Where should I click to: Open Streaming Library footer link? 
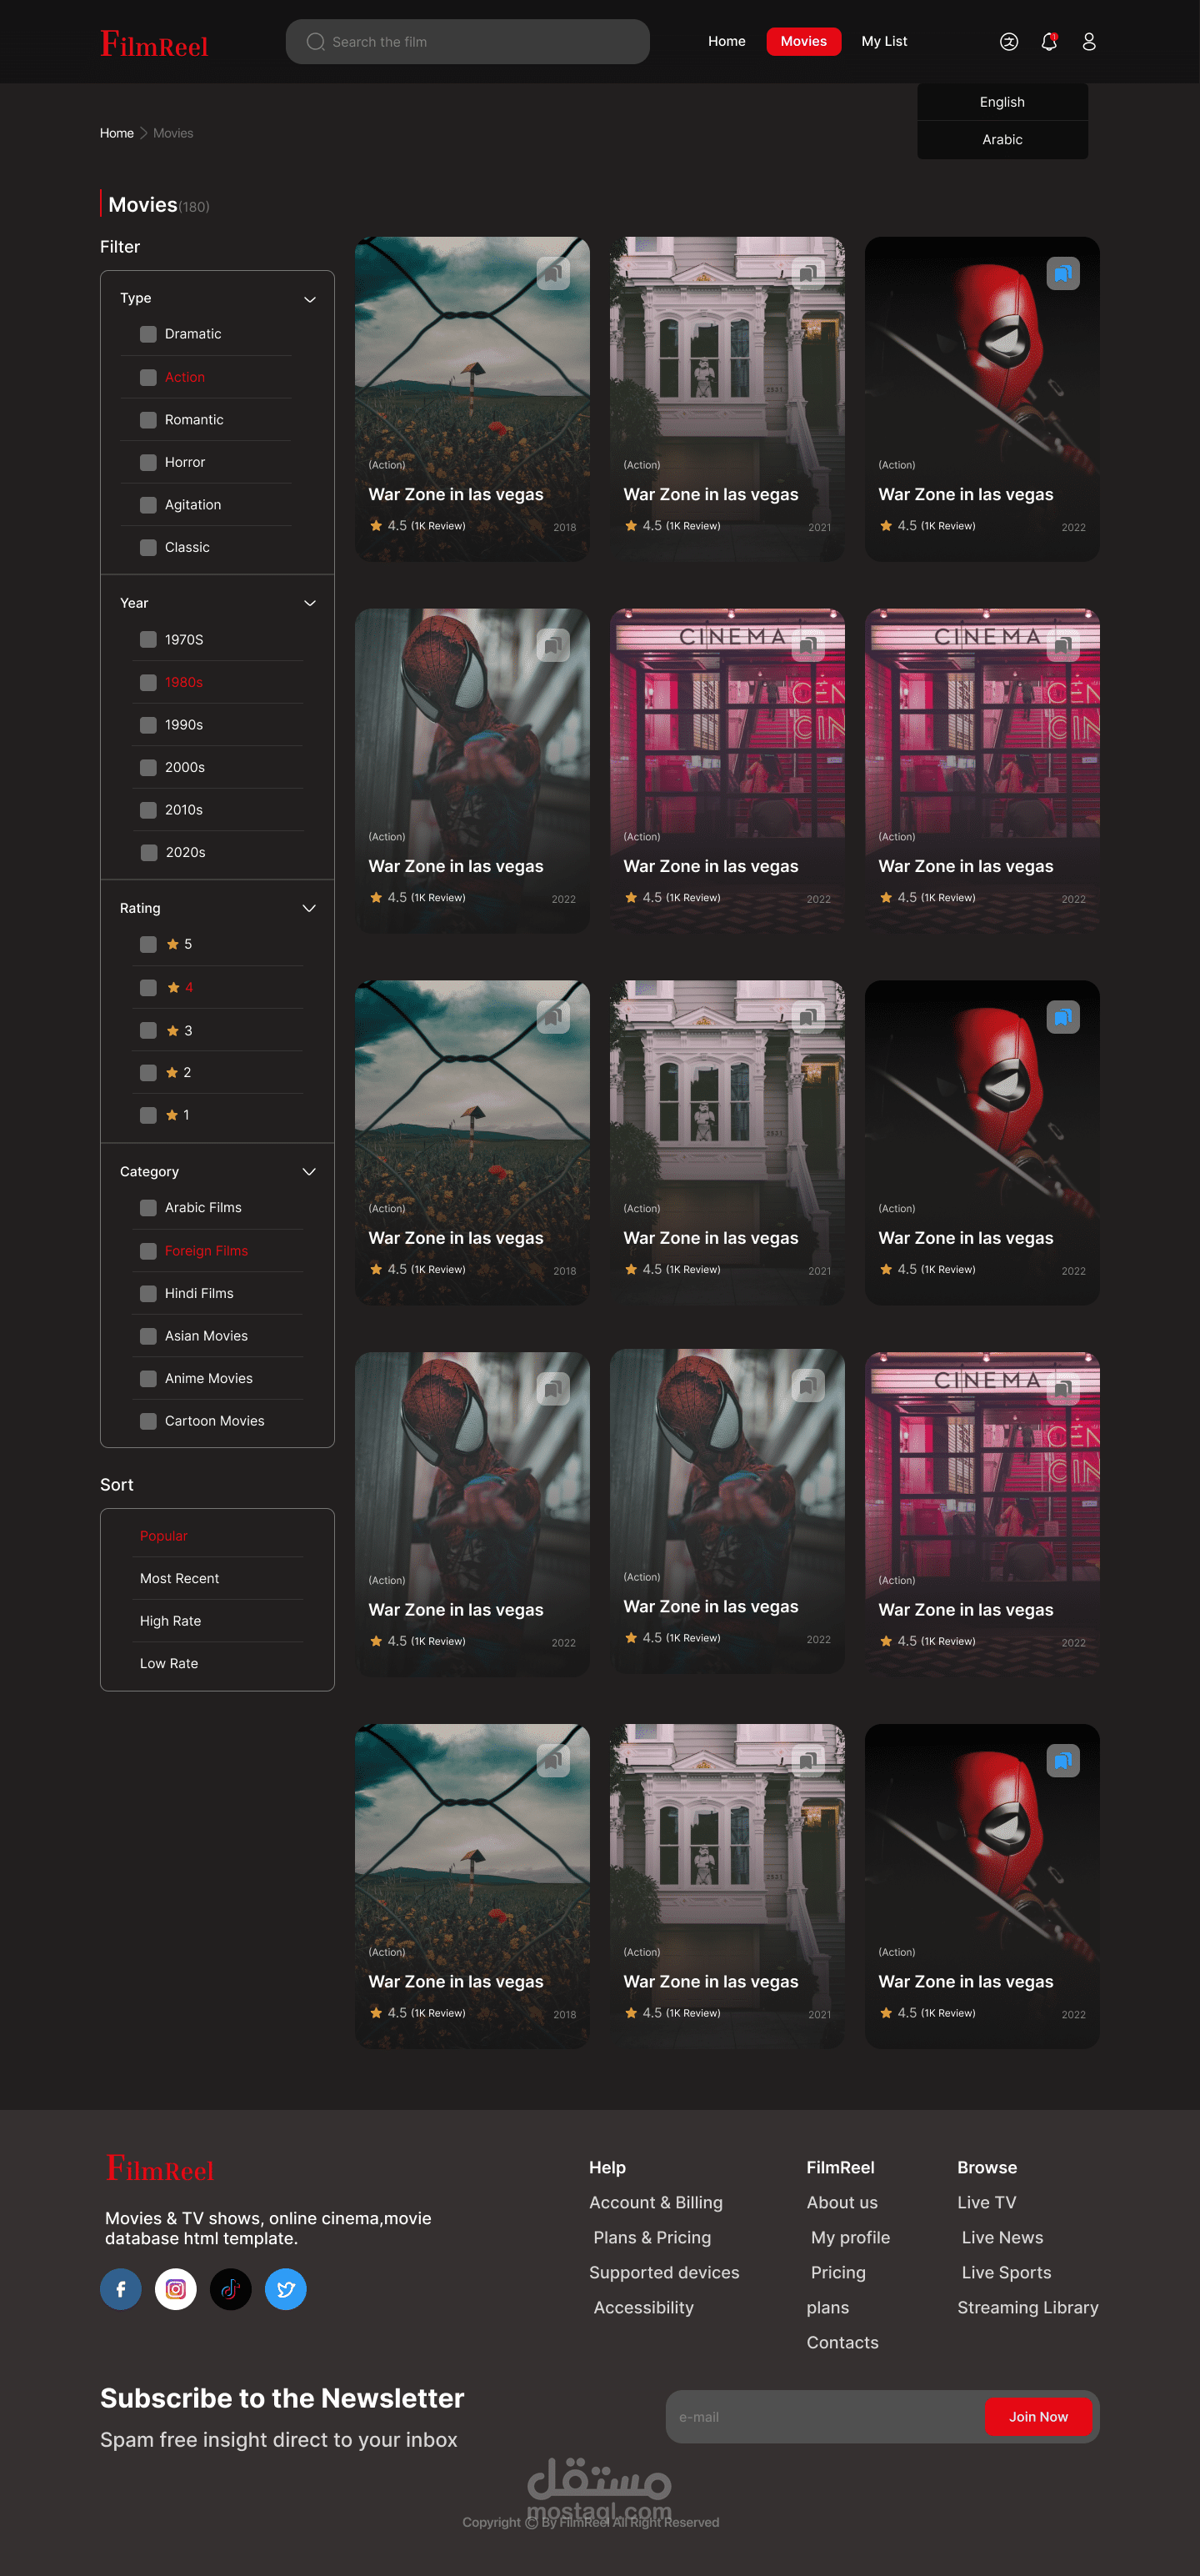(x=1028, y=2307)
